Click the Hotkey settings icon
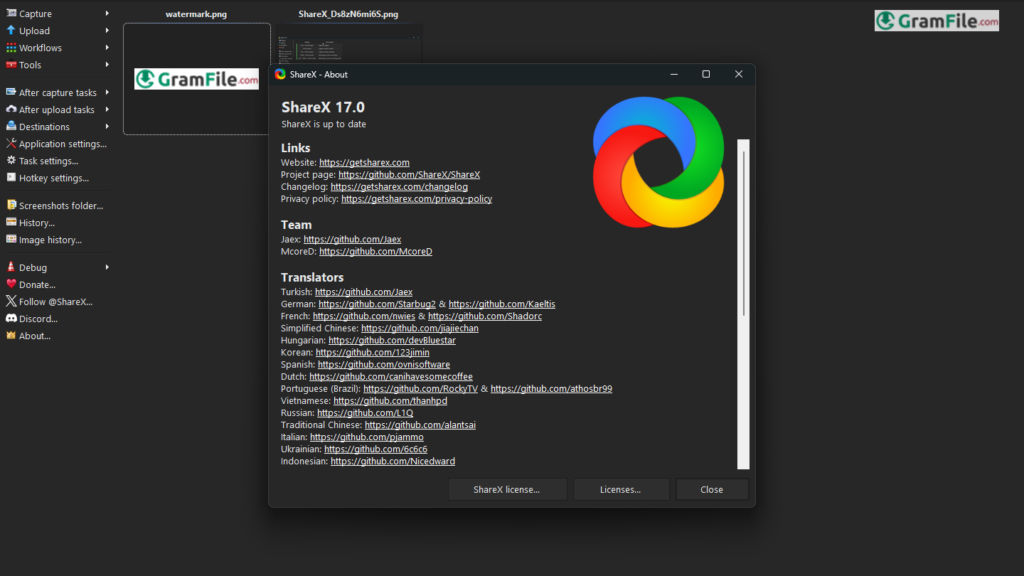Viewport: 1024px width, 576px height. pos(11,177)
